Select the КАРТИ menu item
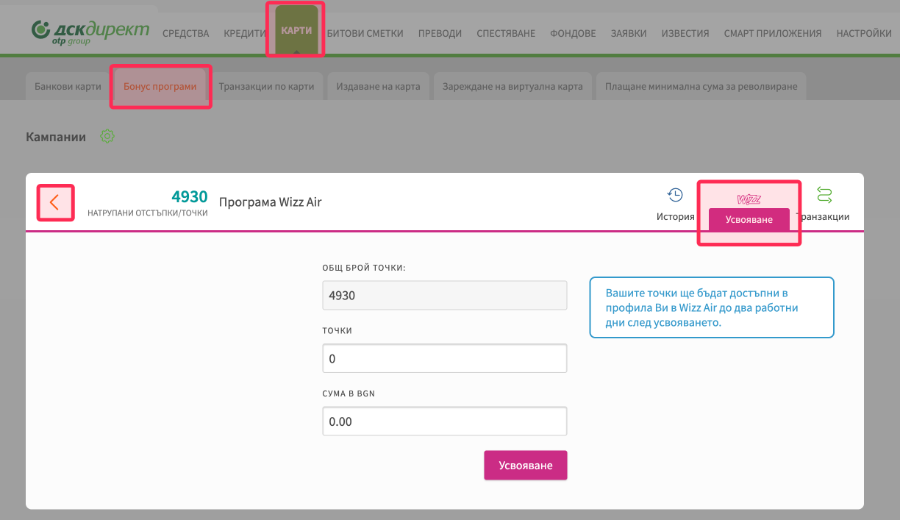The height and width of the screenshot is (520, 900). click(296, 30)
